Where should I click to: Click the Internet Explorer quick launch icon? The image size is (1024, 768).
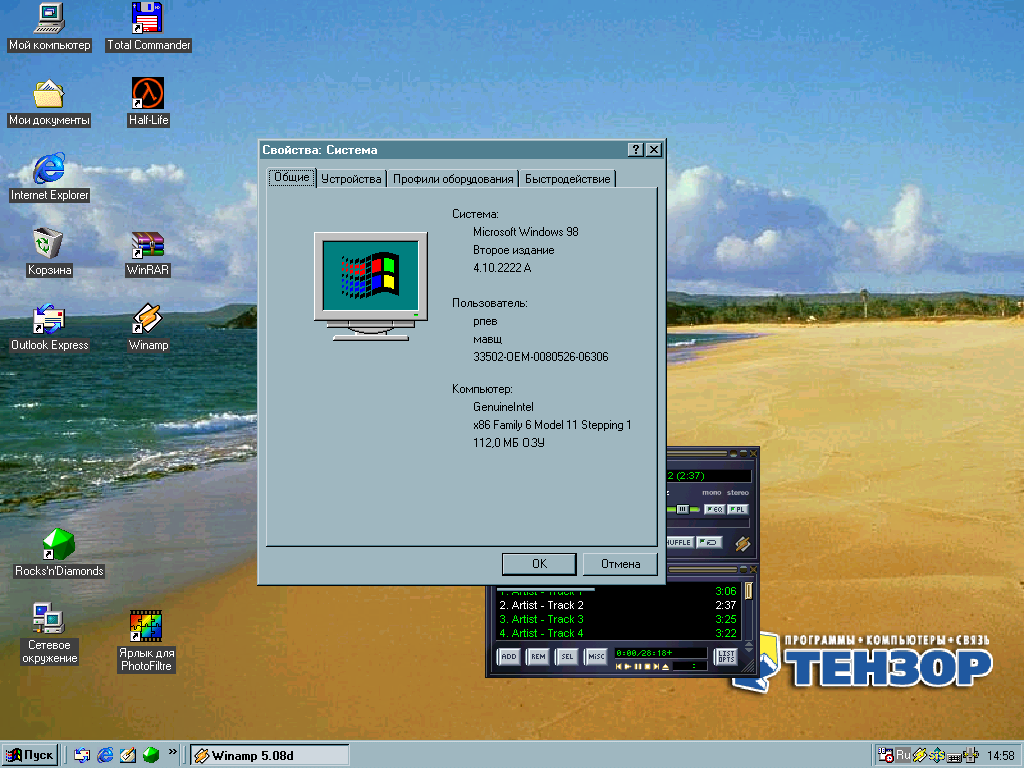tap(105, 755)
